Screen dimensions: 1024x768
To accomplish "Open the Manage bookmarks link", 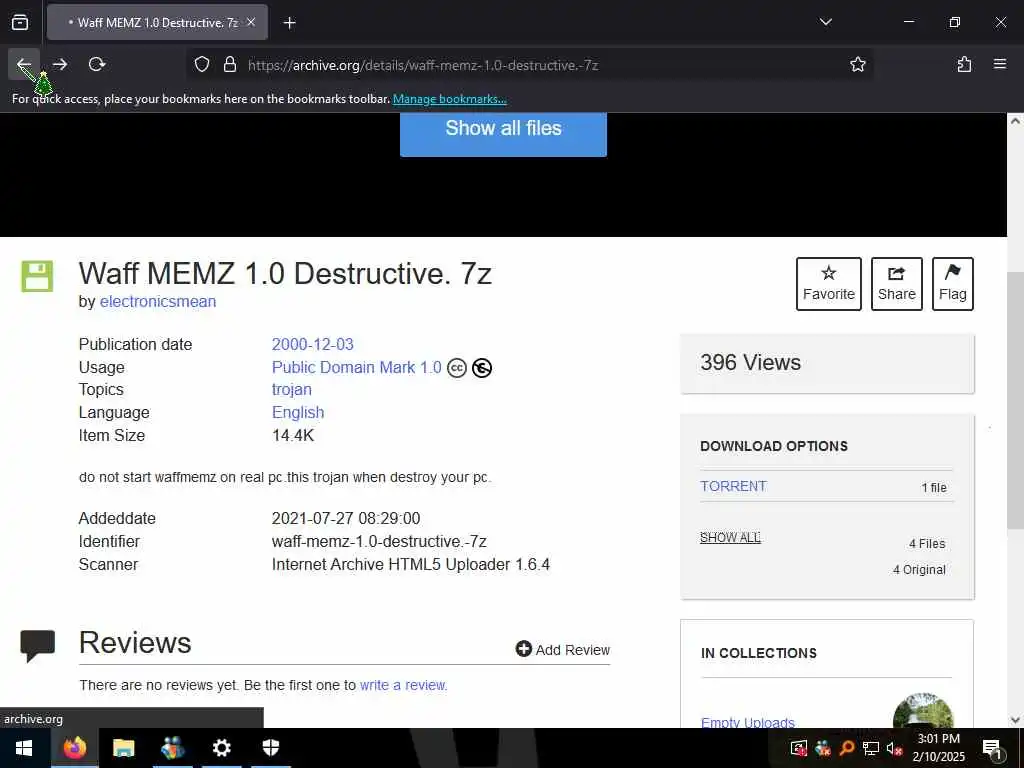I will (x=449, y=99).
